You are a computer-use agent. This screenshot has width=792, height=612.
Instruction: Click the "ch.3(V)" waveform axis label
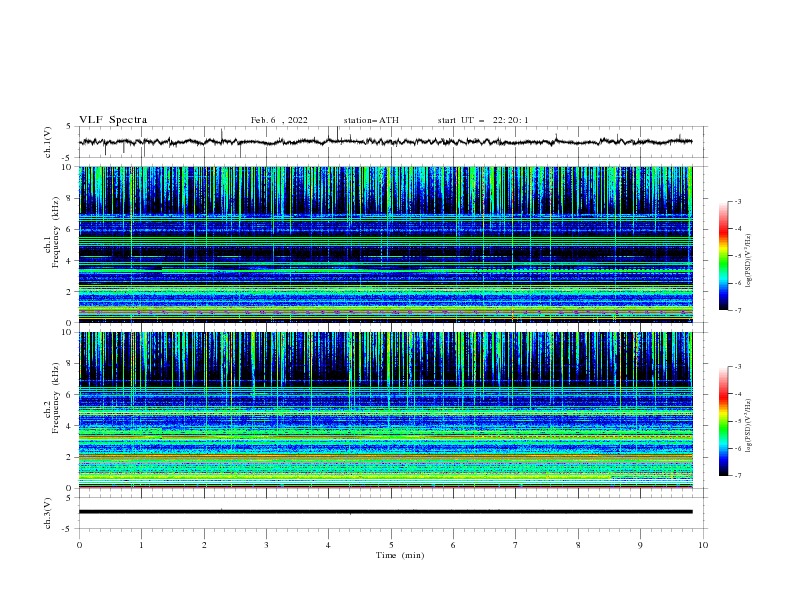pyautogui.click(x=48, y=514)
